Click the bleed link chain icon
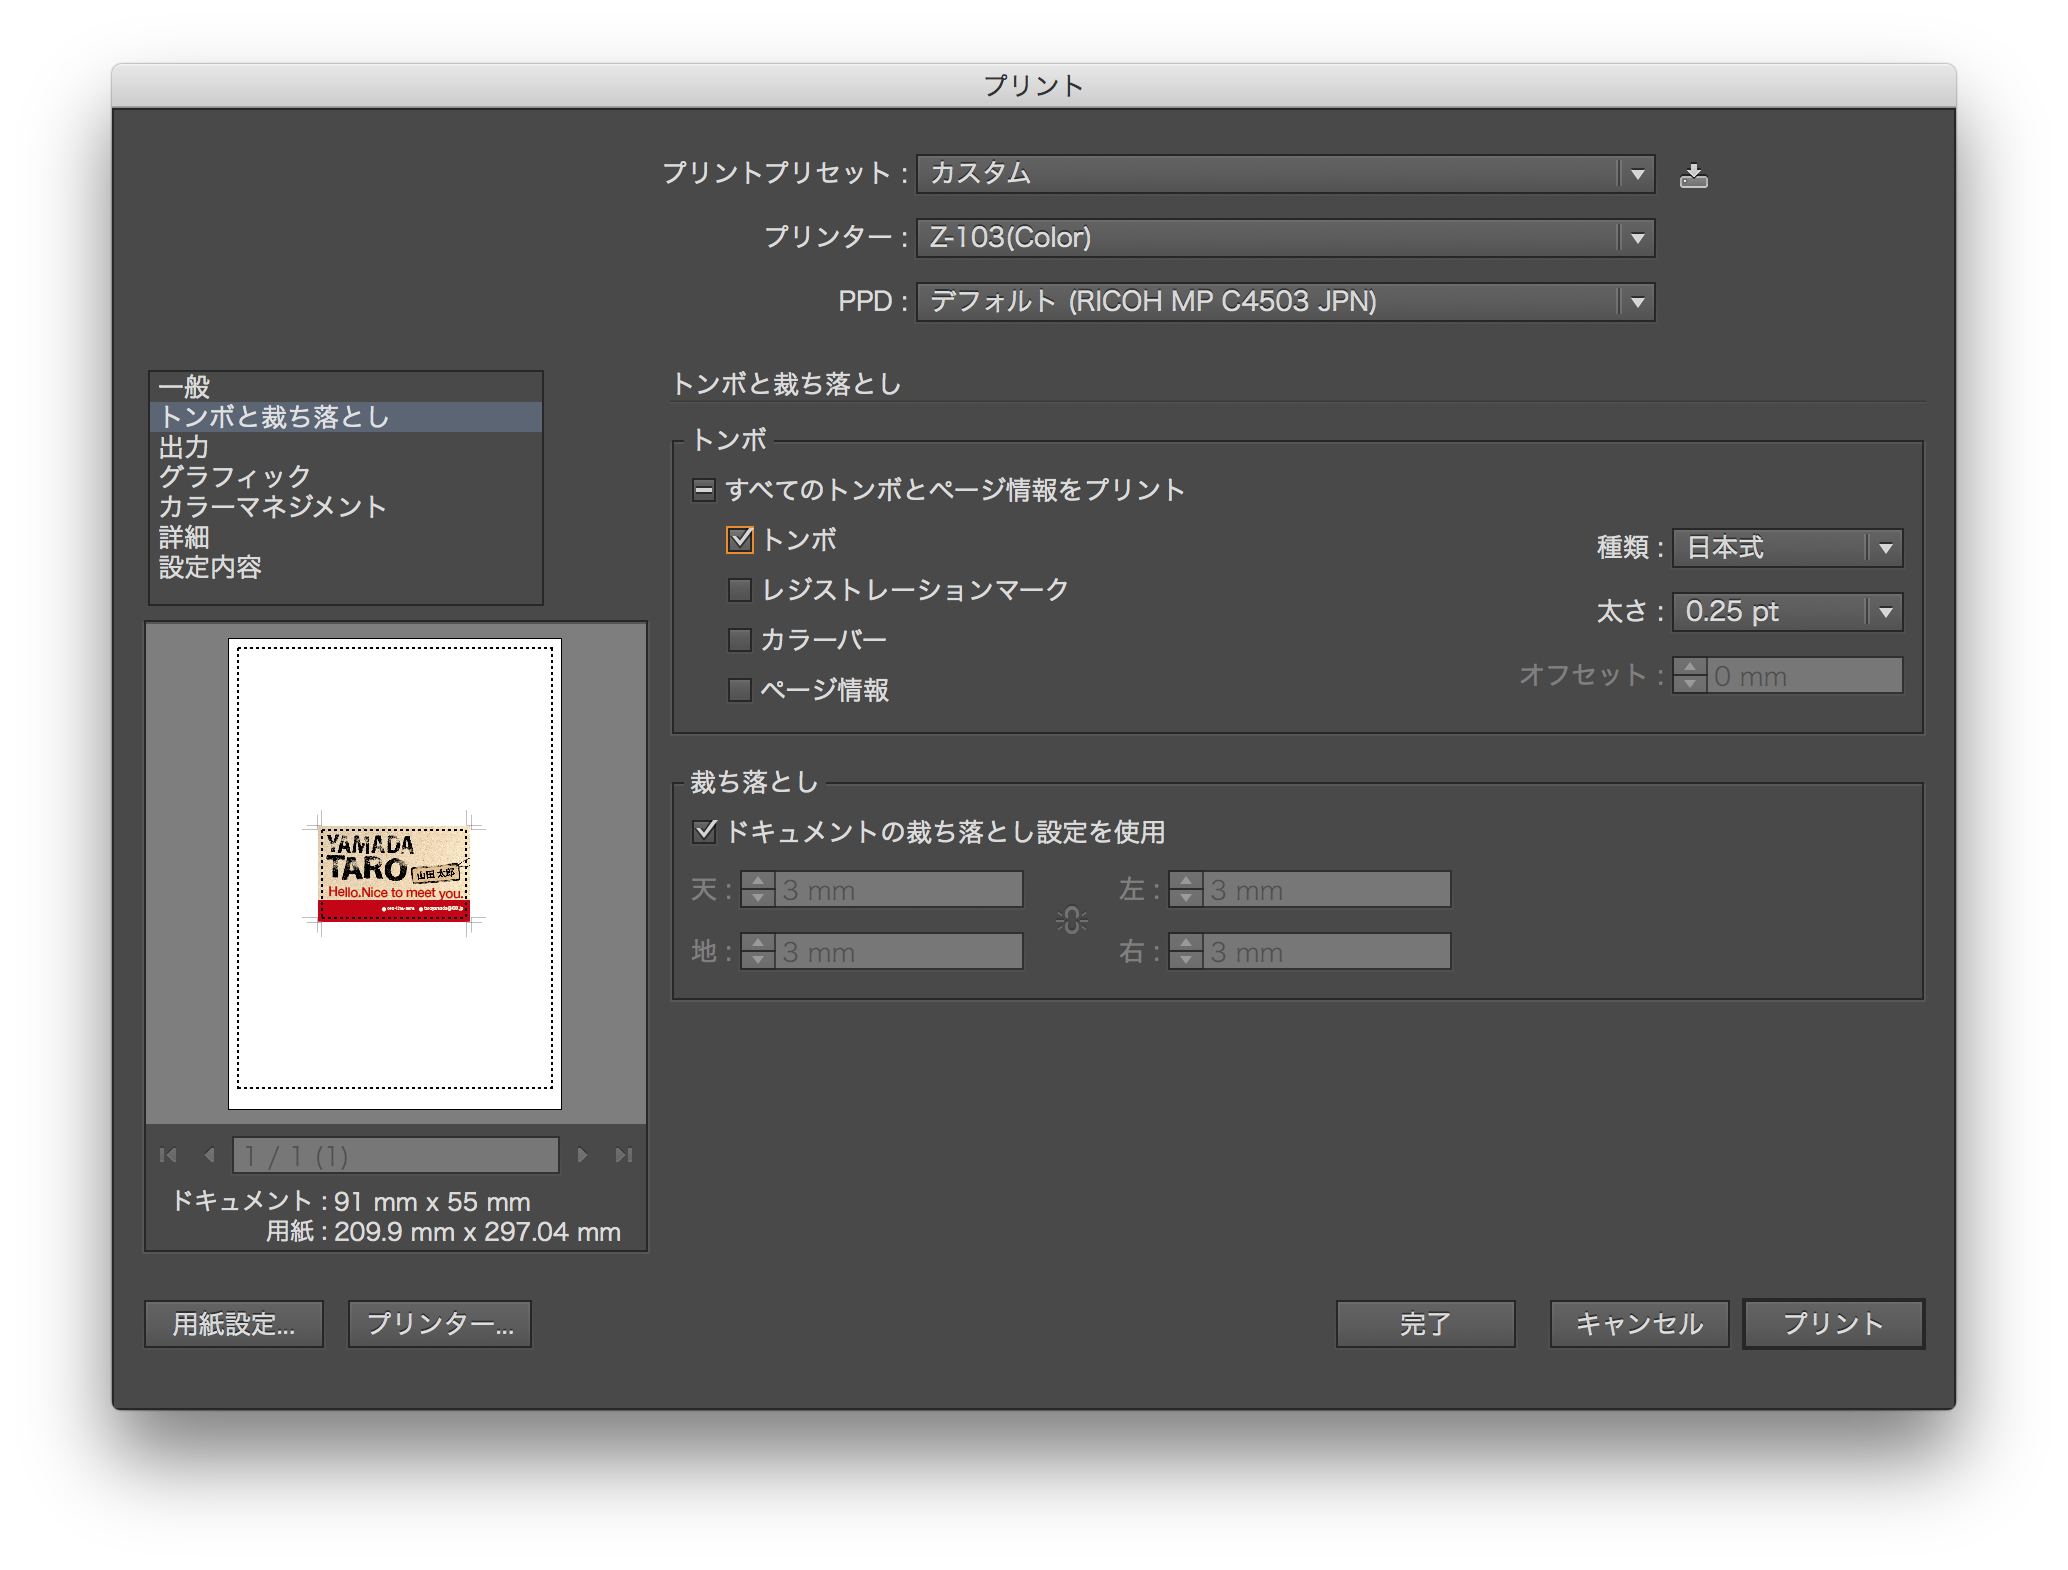This screenshot has height=1570, width=2068. (x=1071, y=920)
